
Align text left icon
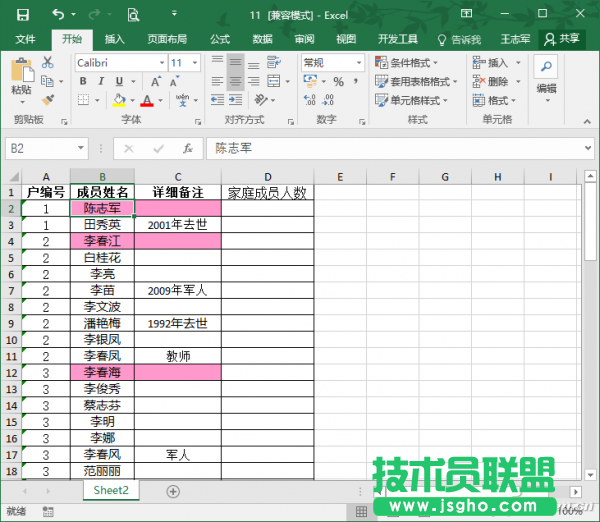pos(217,81)
